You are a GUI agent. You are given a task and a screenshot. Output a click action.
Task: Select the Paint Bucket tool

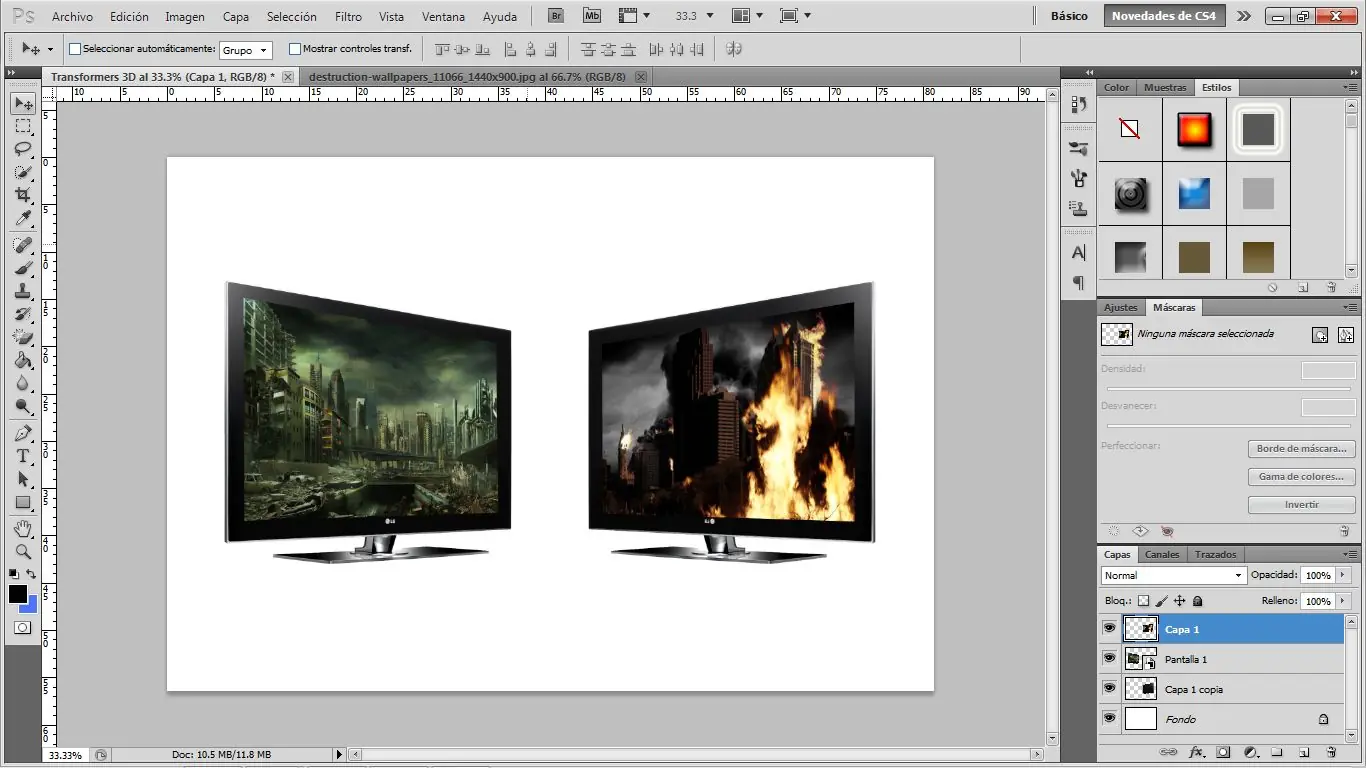tap(23, 360)
